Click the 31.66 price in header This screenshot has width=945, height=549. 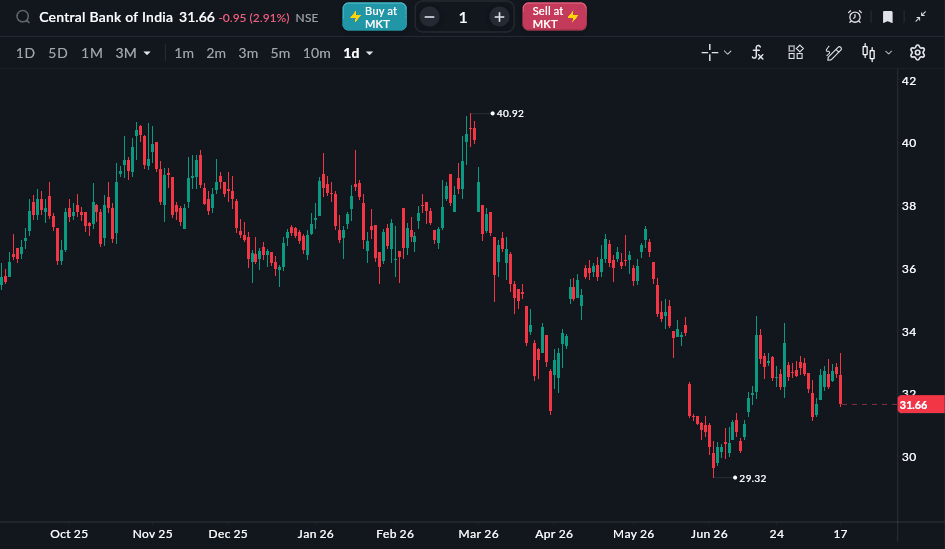196,17
